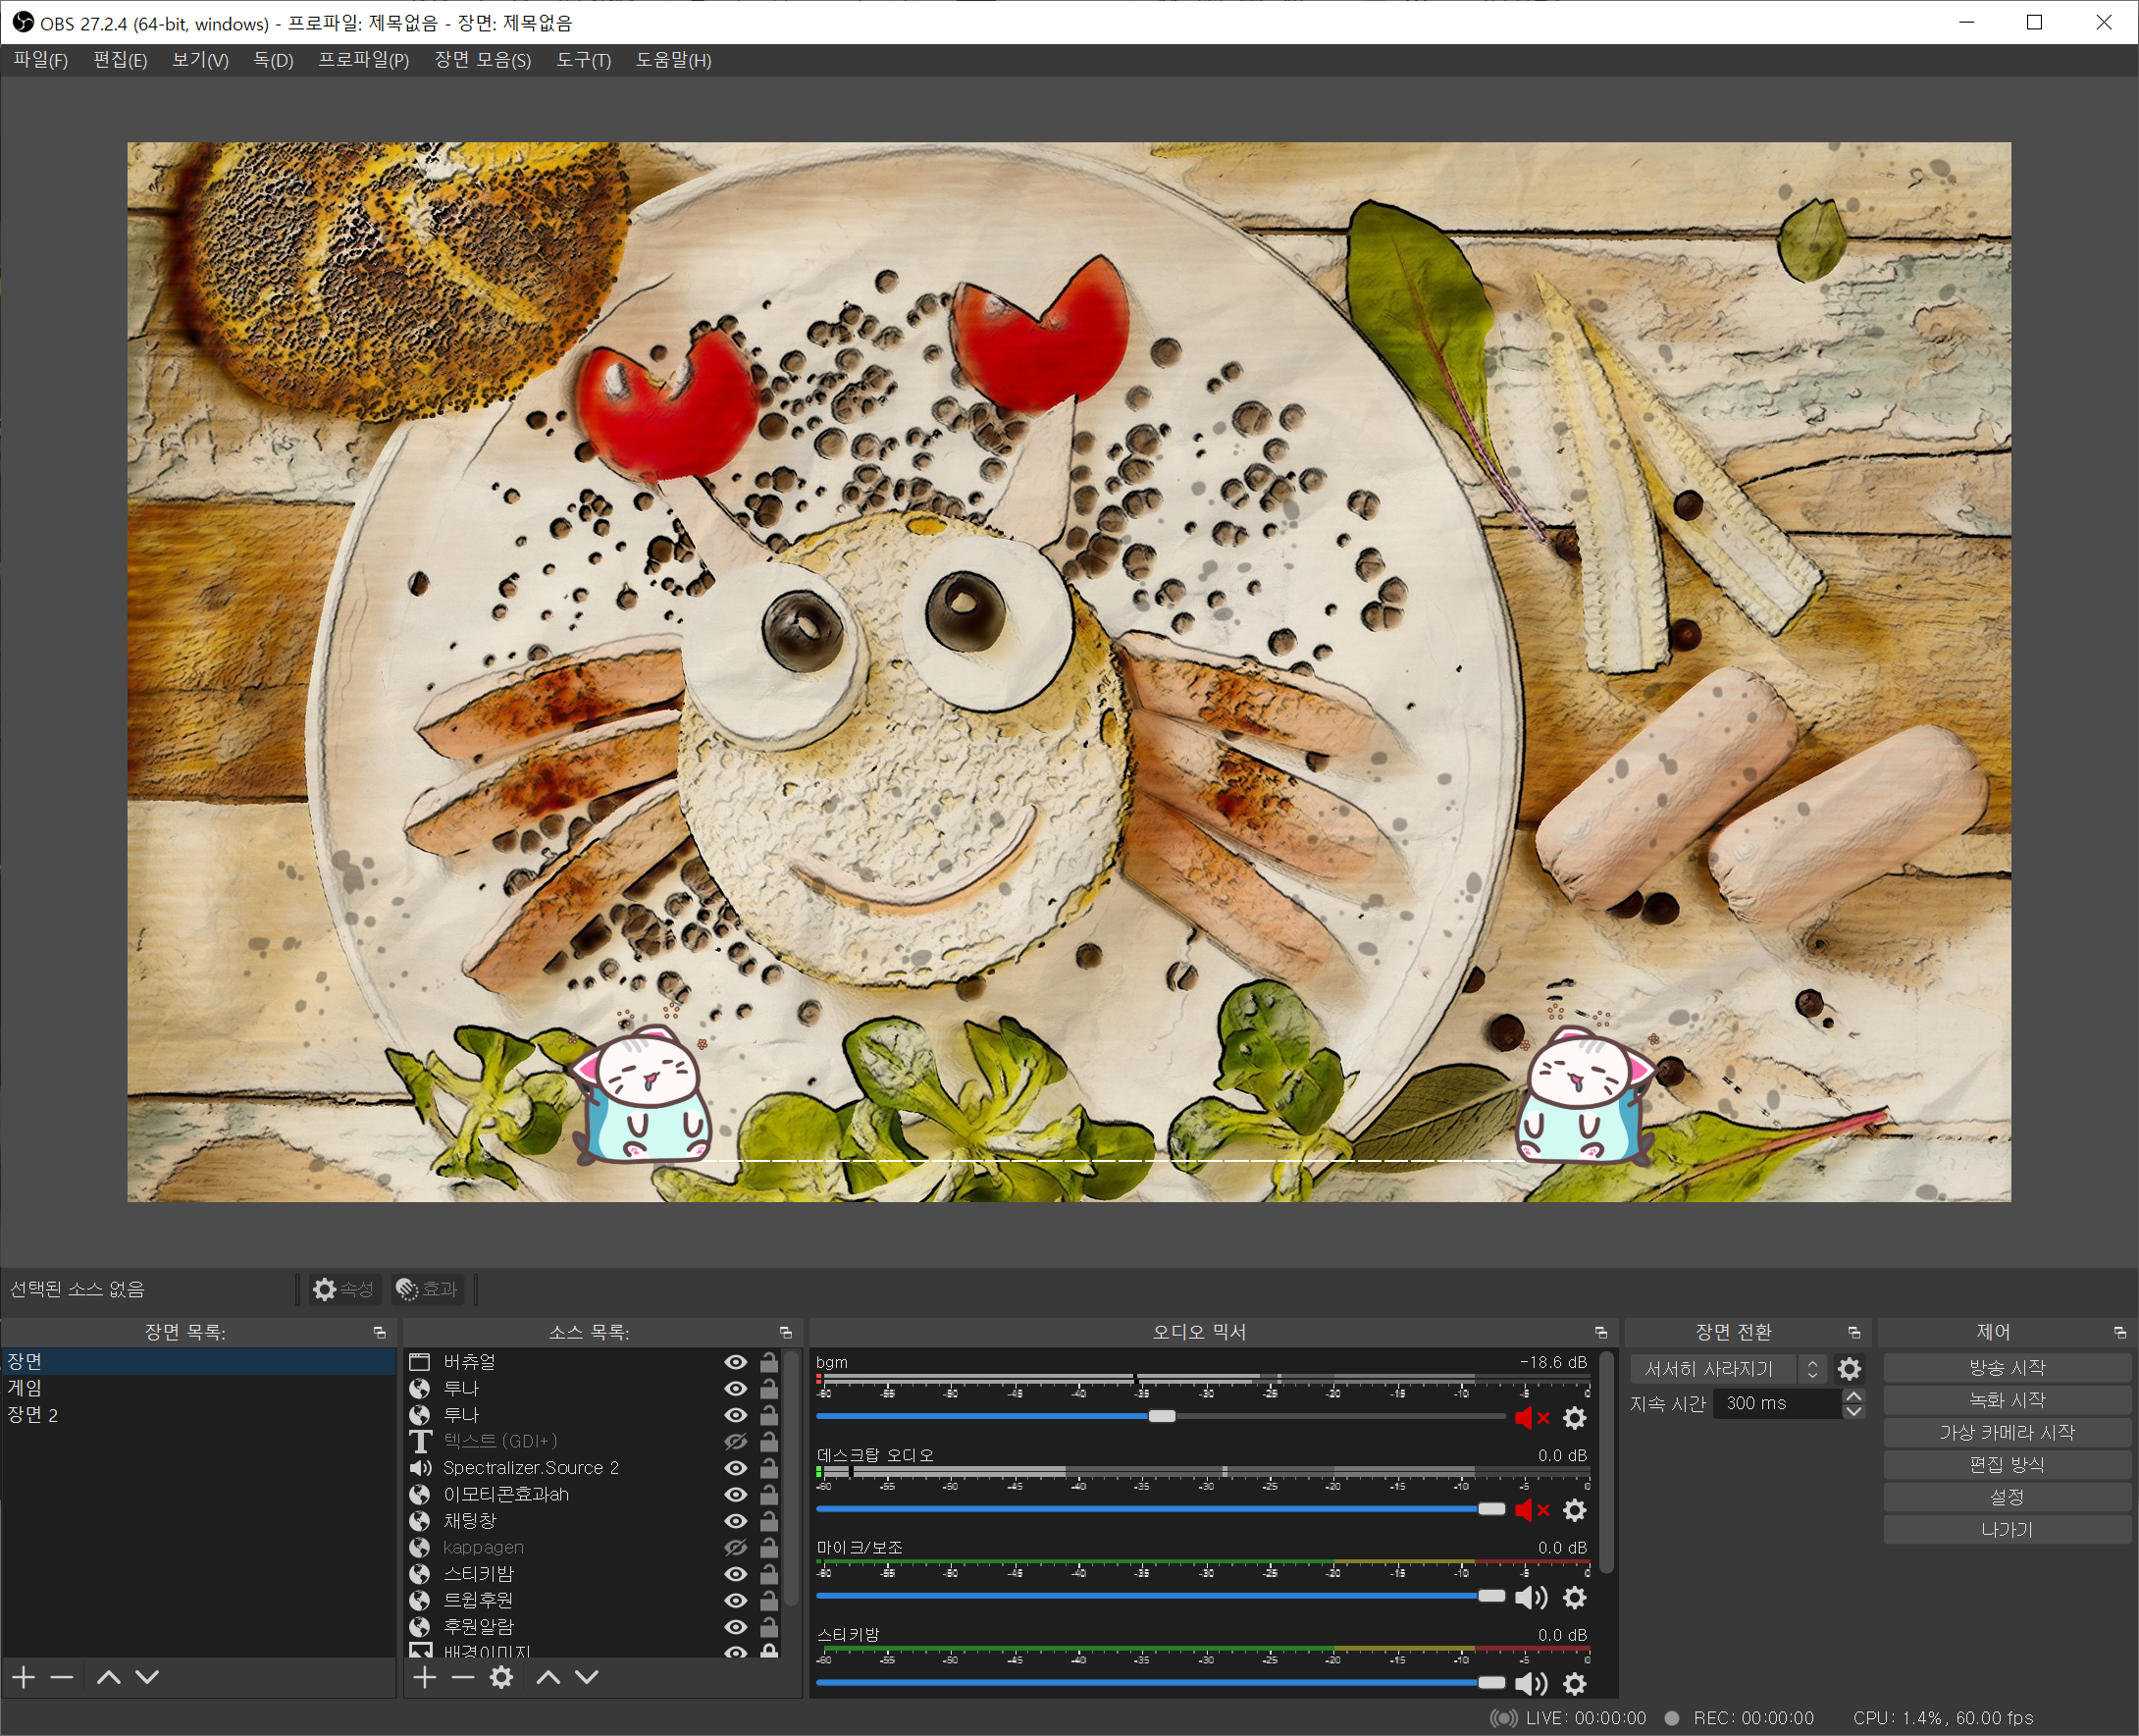
Task: Show the 텍스트 (GDI+) source
Action: tap(735, 1441)
